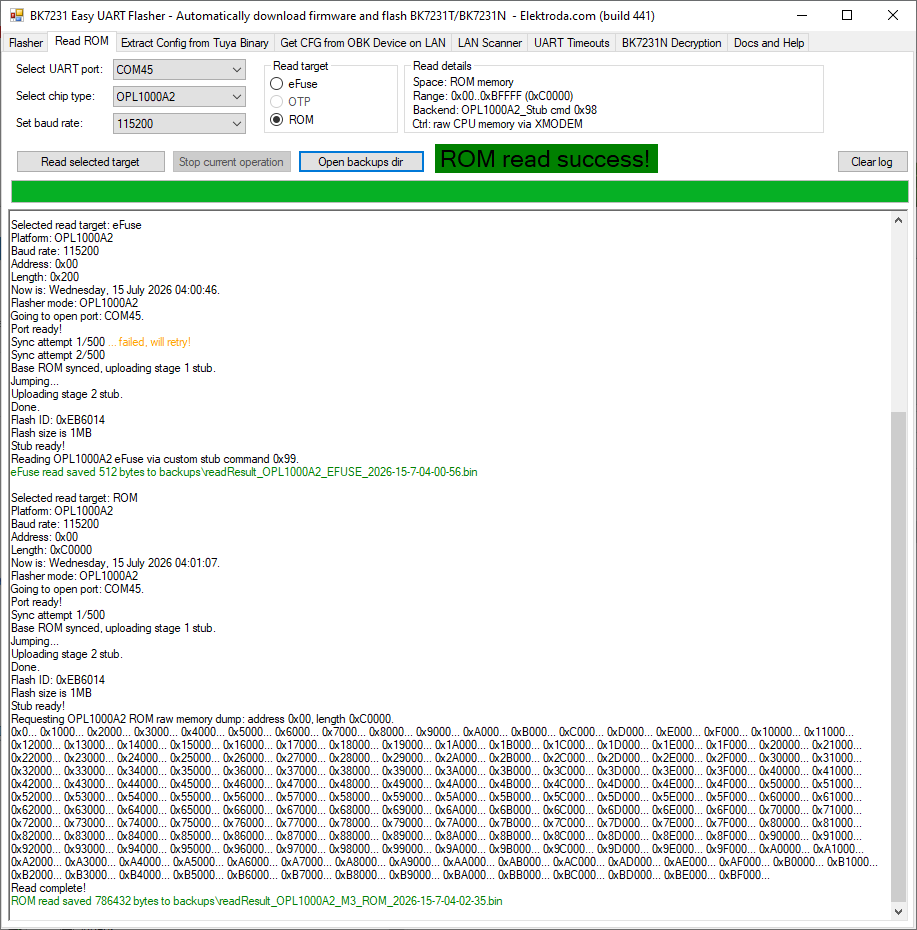
Task: Open Extract Config from Tuya Binary tab
Action: [x=195, y=43]
